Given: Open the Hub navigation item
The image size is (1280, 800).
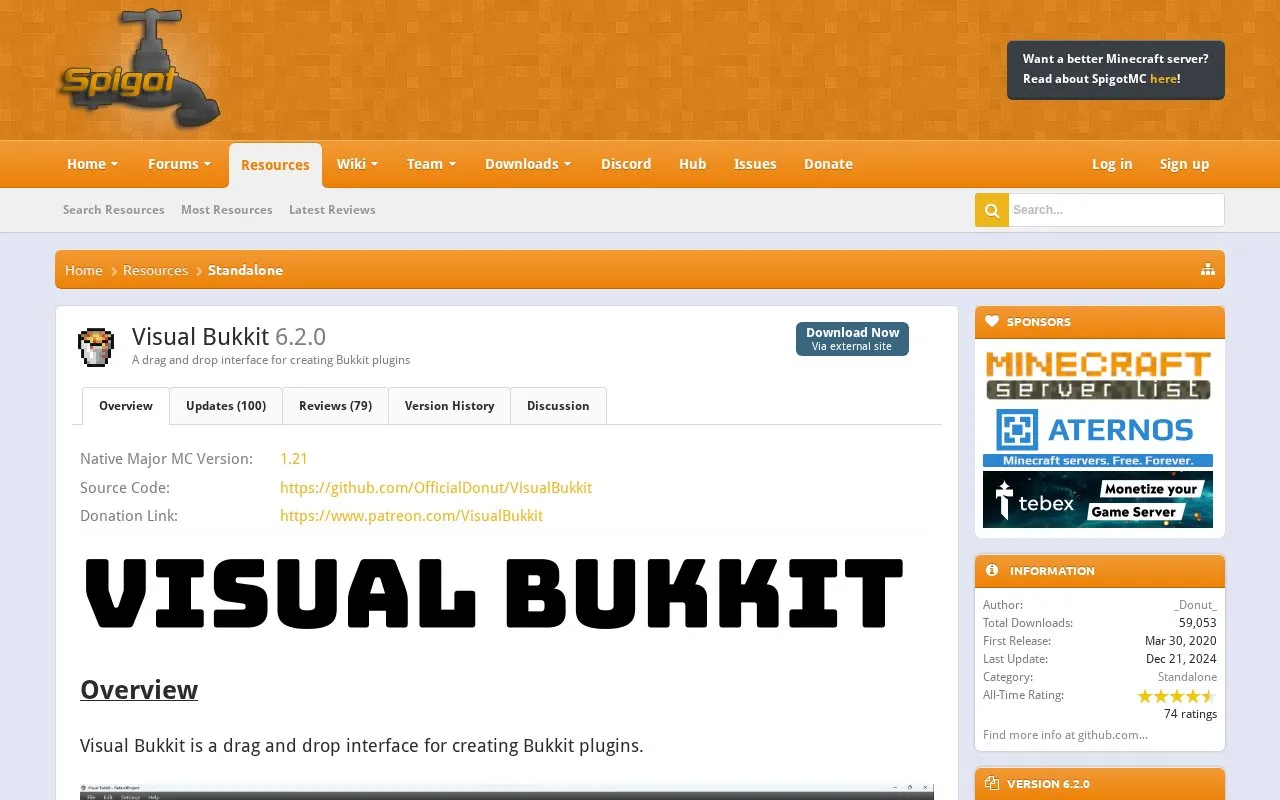Looking at the screenshot, I should (x=692, y=164).
